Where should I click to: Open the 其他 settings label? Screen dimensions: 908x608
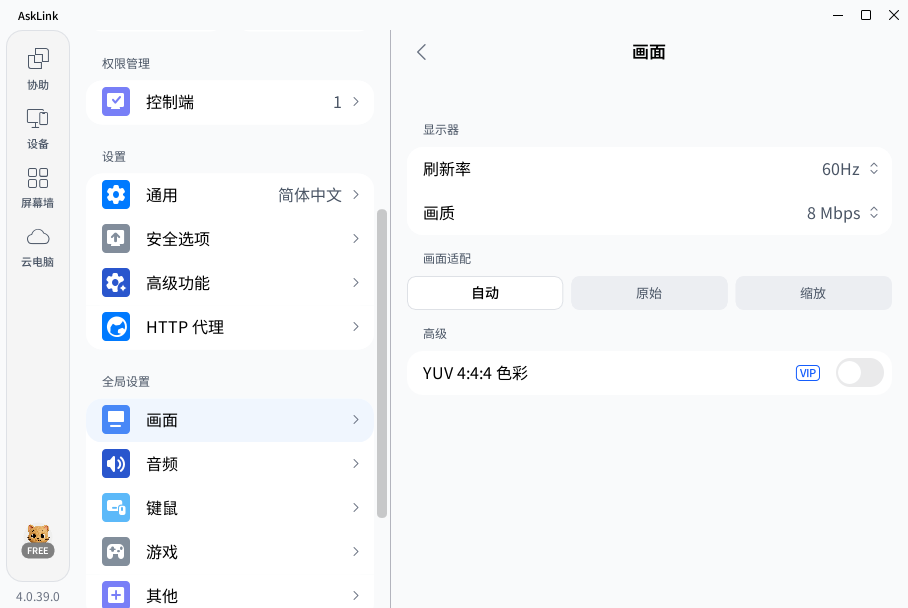[x=162, y=596]
